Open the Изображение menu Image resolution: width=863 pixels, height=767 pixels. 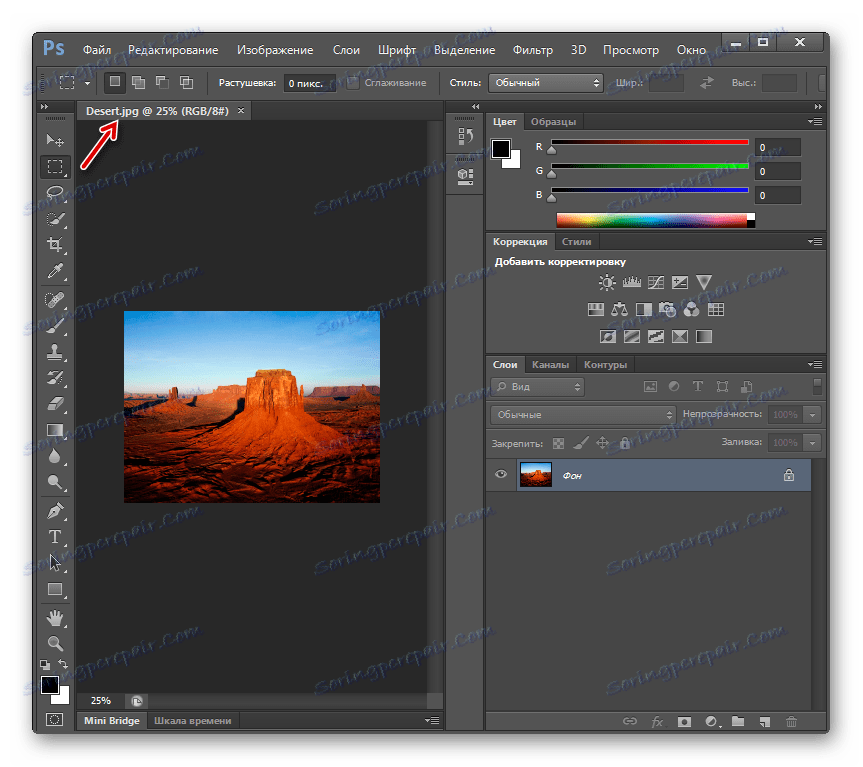(275, 50)
